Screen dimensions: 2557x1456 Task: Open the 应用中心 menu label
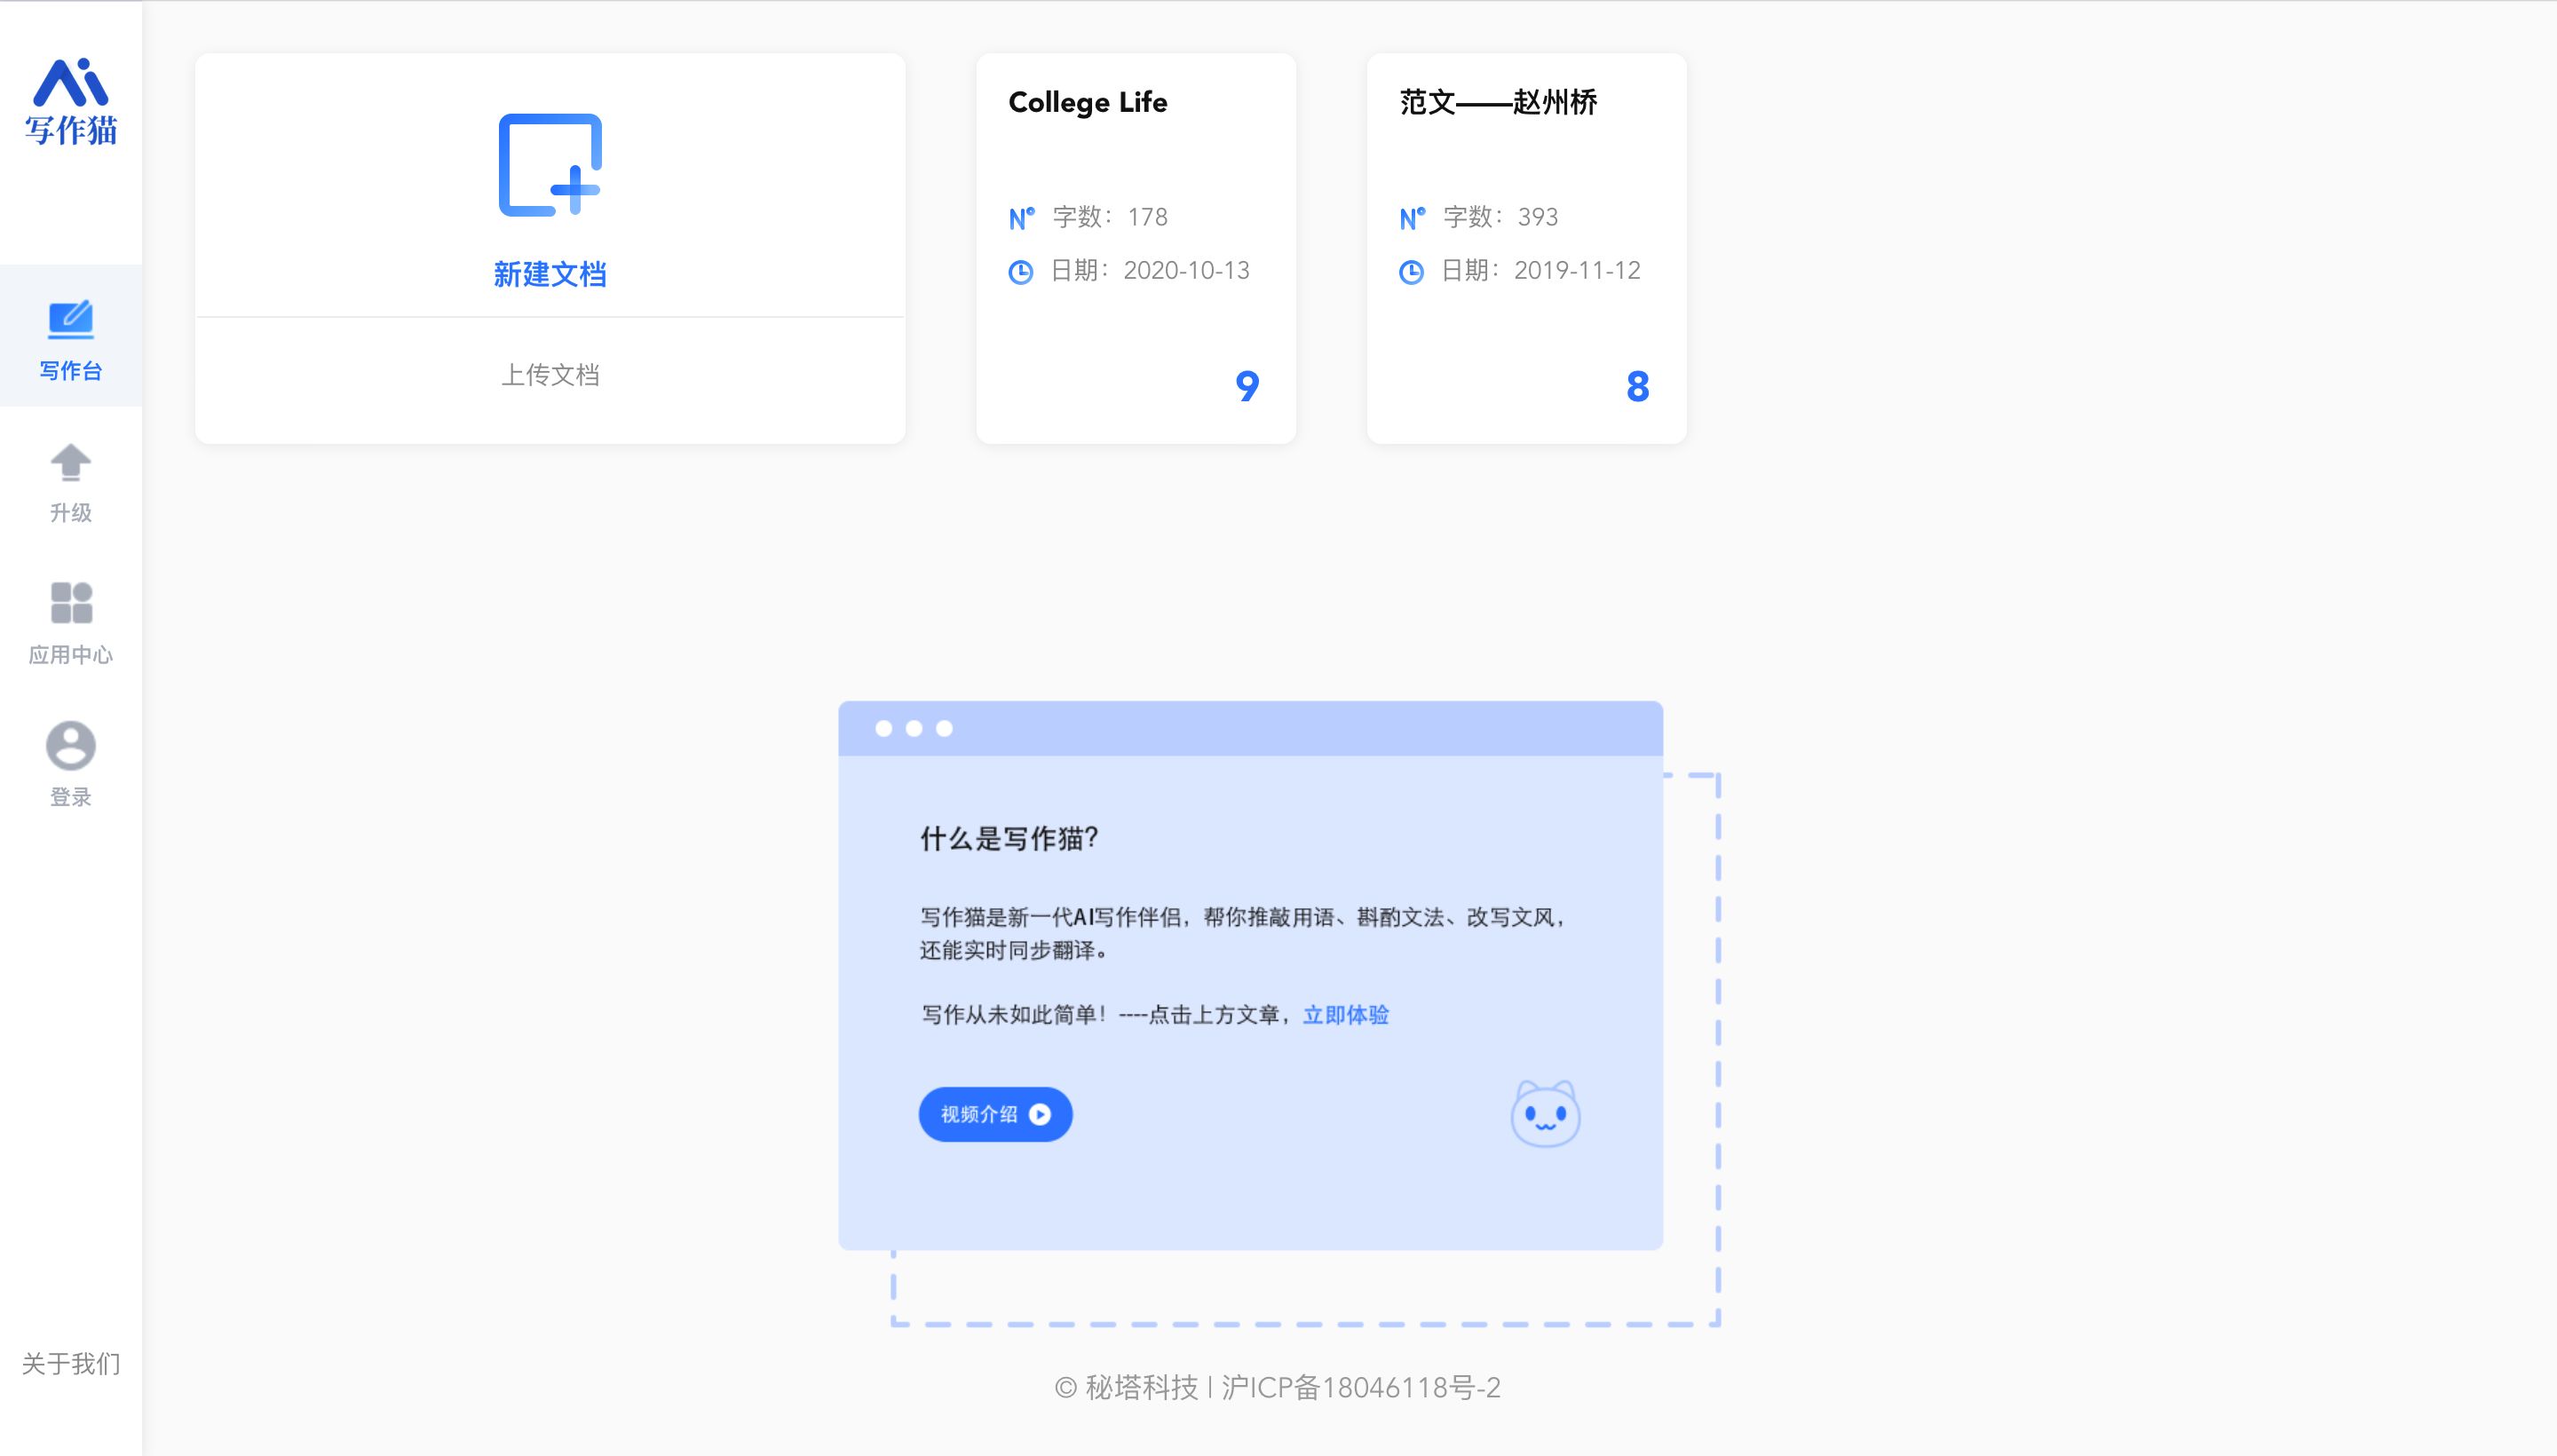click(70, 655)
